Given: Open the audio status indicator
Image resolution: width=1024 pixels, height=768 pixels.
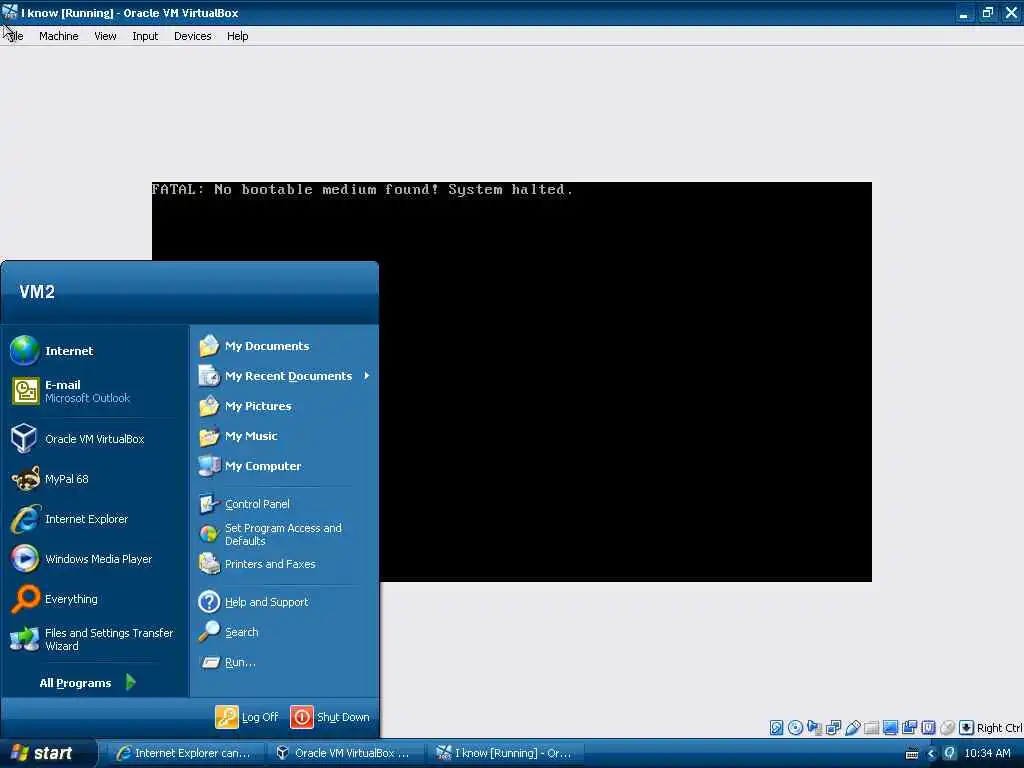Looking at the screenshot, I should 814,728.
